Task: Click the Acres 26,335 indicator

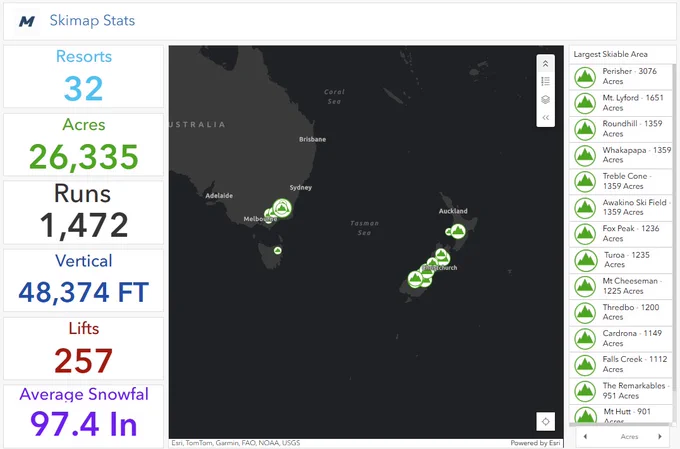Action: 84,144
